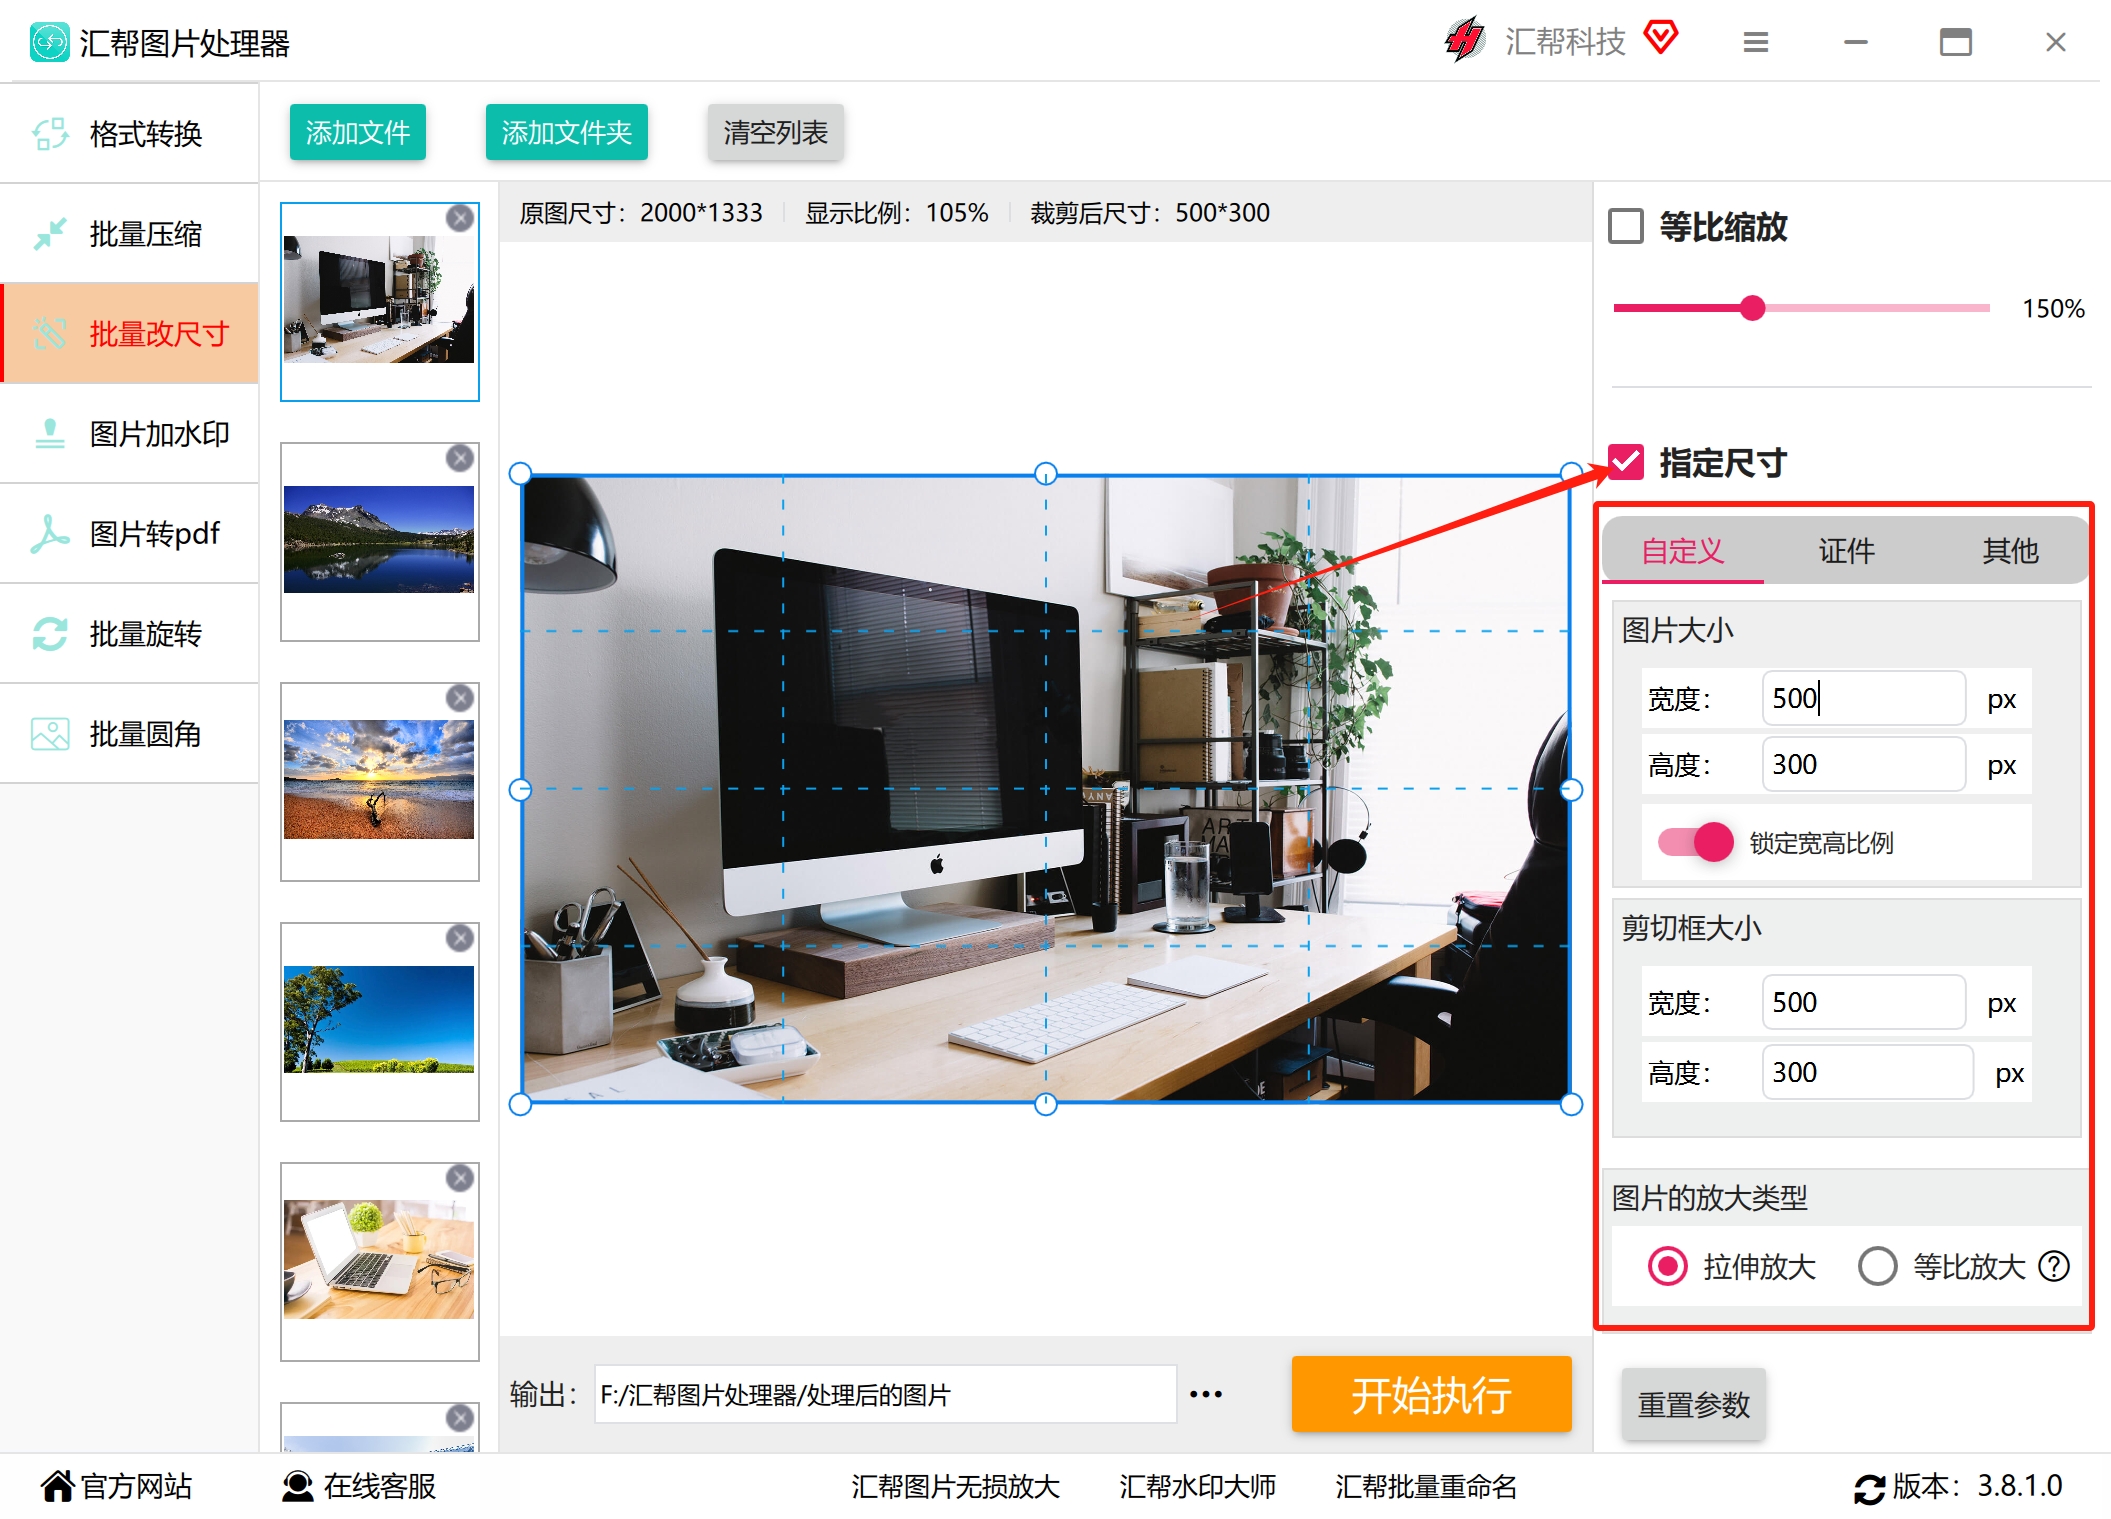
Task: Remove the beach sunset thumbnail with its X
Action: pyautogui.click(x=460, y=698)
